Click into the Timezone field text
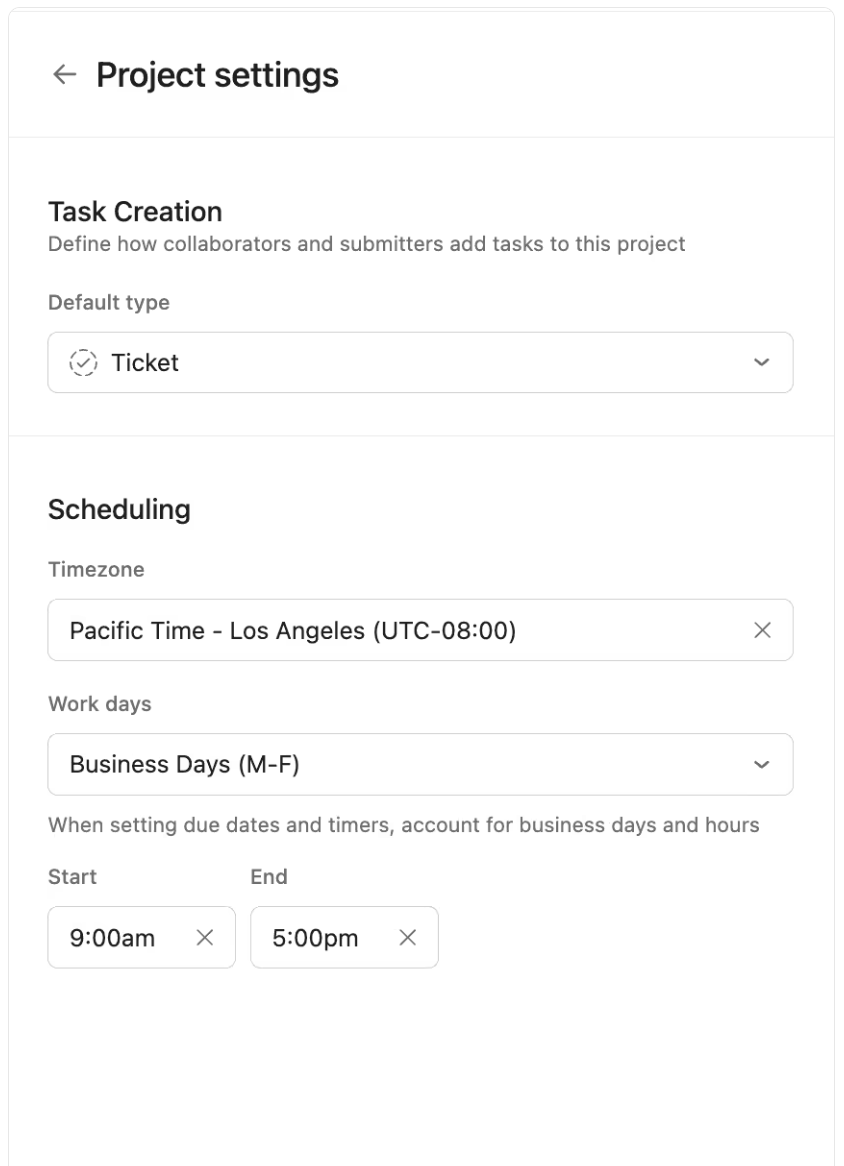Viewport: 844px width, 1166px height. coord(292,631)
